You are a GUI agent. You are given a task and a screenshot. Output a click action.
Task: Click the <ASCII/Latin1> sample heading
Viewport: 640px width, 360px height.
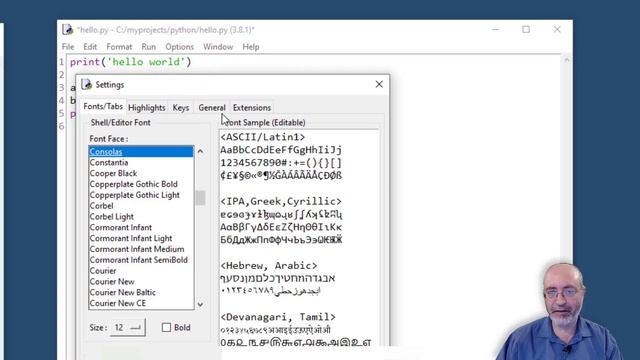tap(263, 137)
